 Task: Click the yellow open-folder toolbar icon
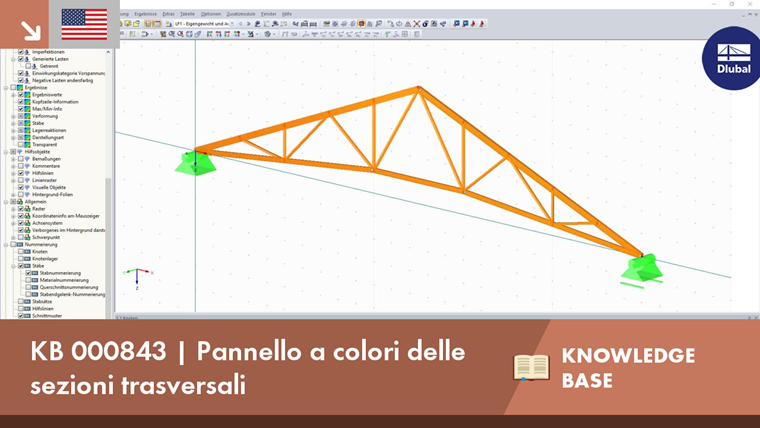point(137,24)
